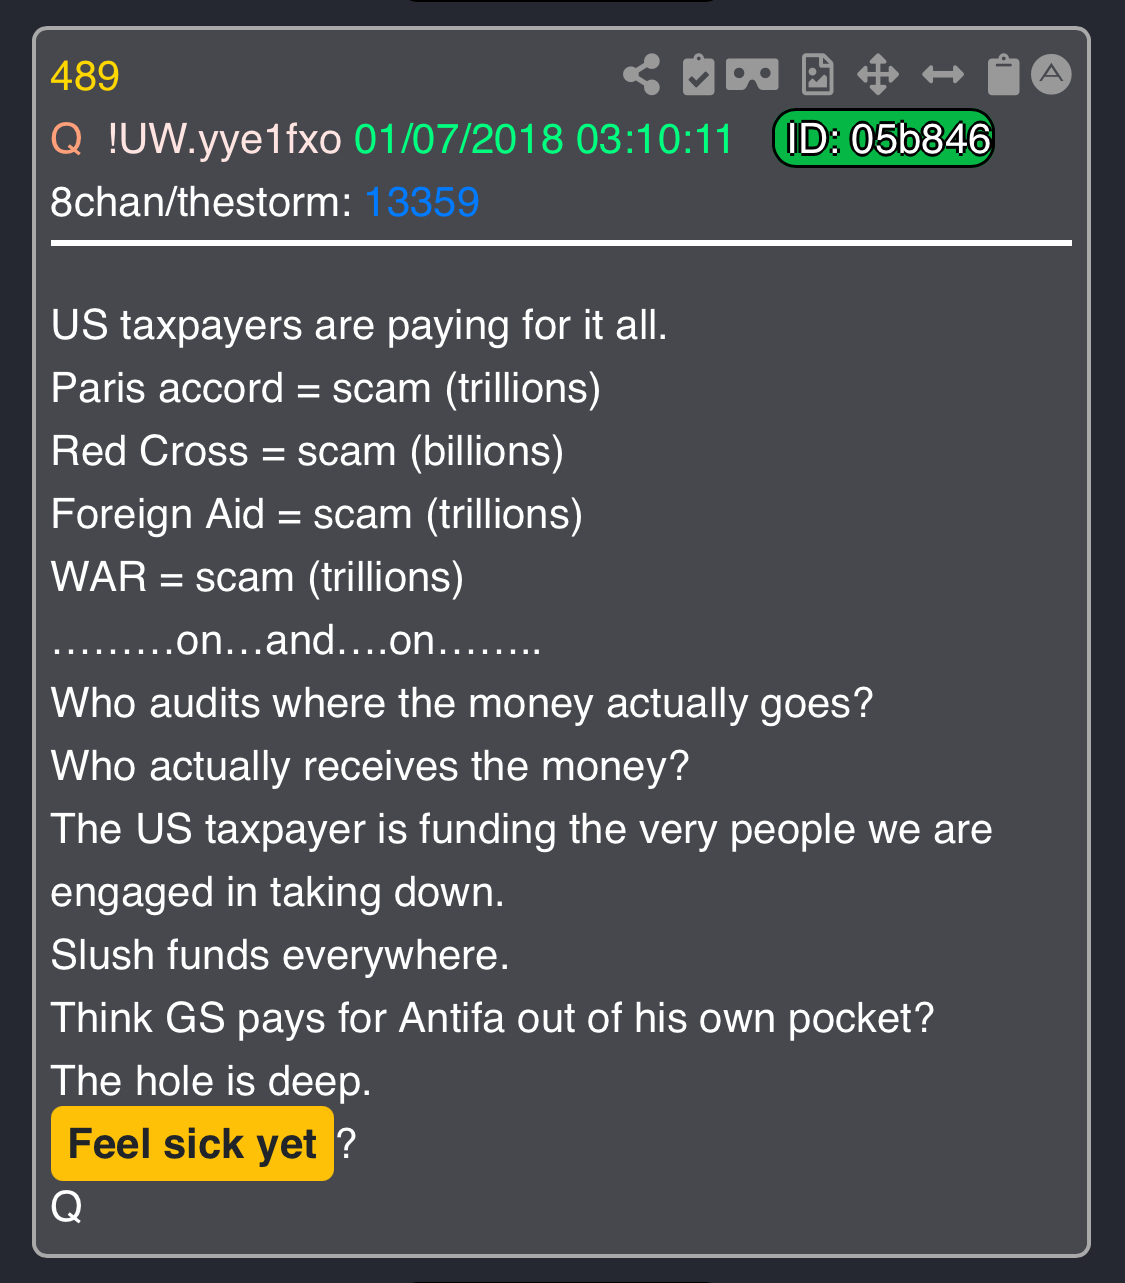Click the horizontal double-arrow icon
1125x1283 pixels.
[x=943, y=74]
